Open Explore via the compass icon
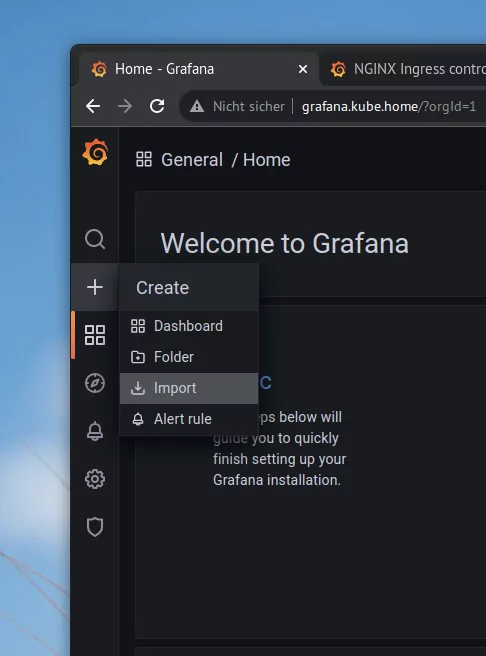This screenshot has width=486, height=656. click(95, 383)
